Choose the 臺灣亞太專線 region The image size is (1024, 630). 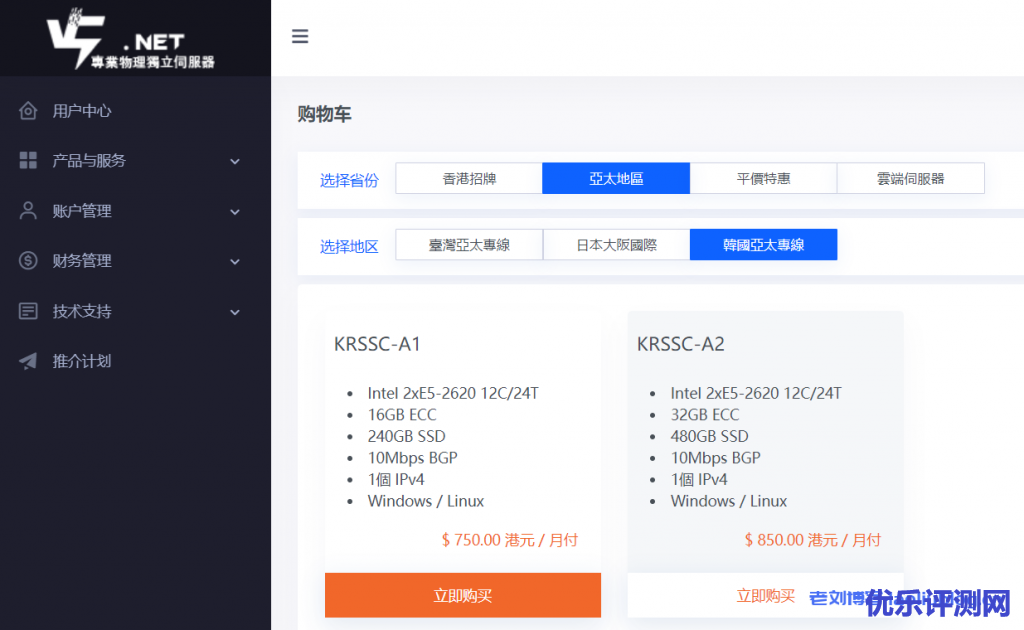(x=469, y=245)
